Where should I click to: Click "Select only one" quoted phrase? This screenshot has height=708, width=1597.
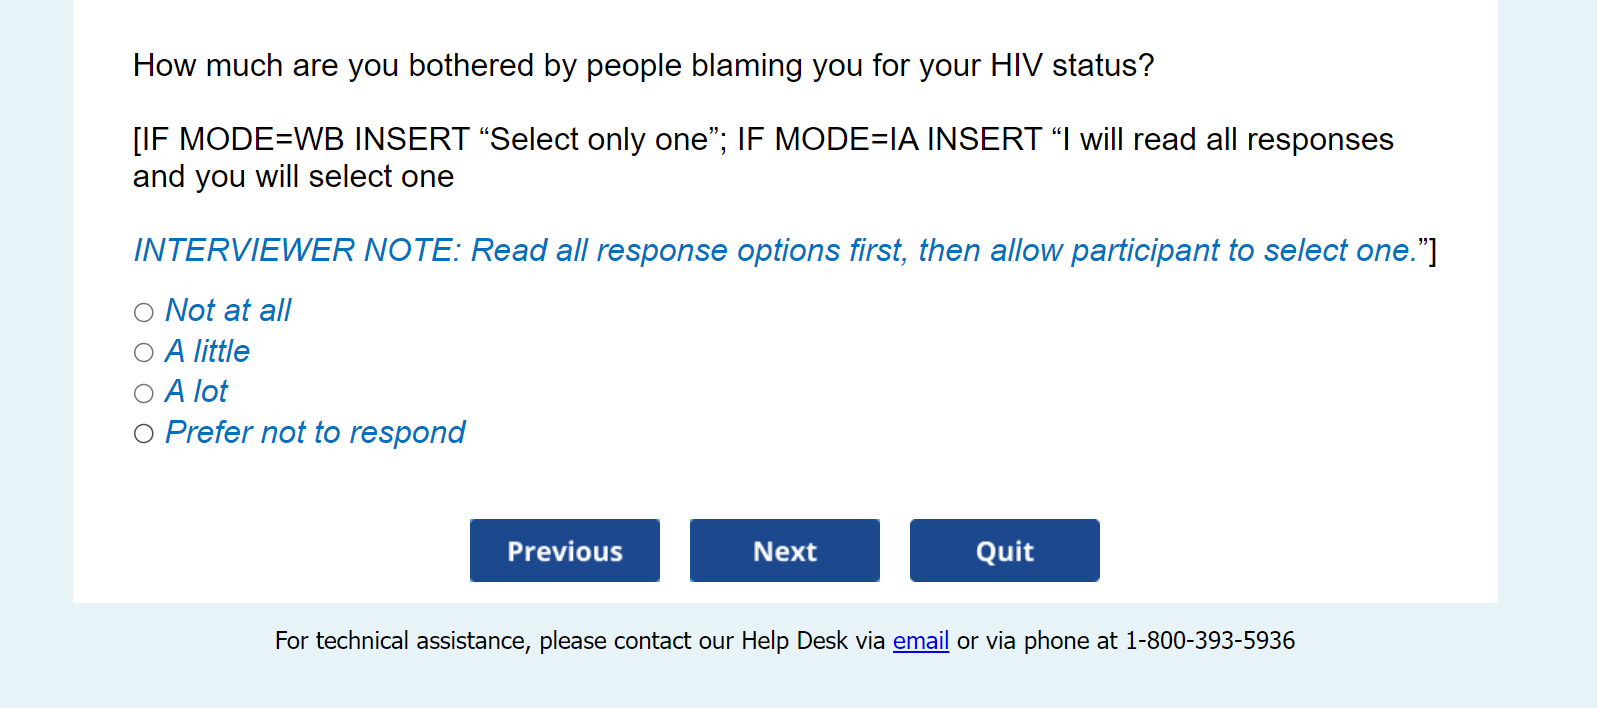[x=599, y=139]
